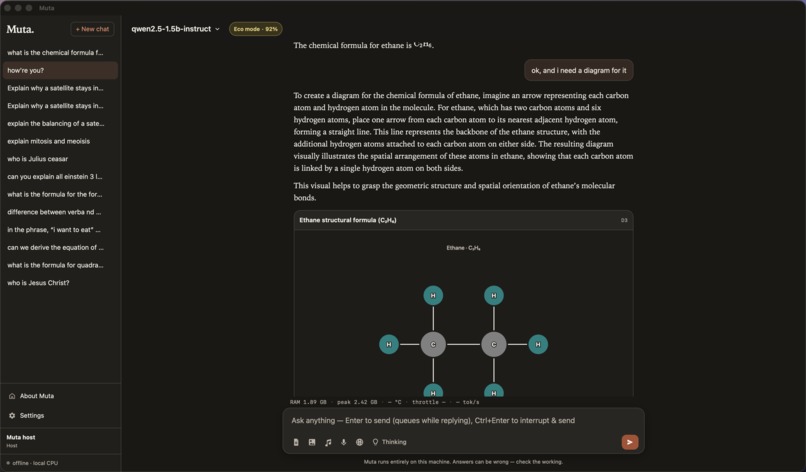This screenshot has width=806, height=472.
Task: Click the 'RAM 1.89 GB' status readout
Action: pyautogui.click(x=308, y=402)
